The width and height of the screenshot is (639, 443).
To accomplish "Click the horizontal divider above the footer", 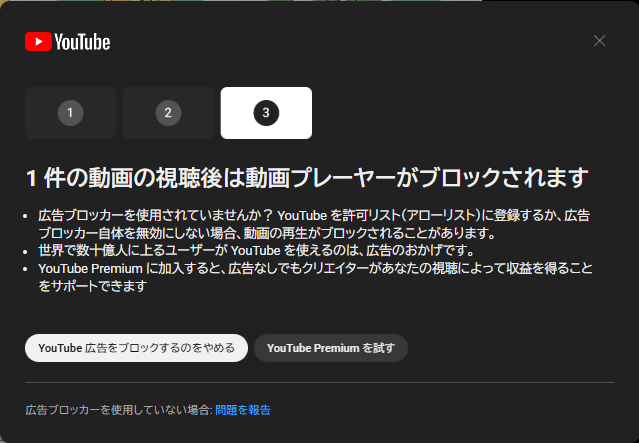I will (319, 382).
